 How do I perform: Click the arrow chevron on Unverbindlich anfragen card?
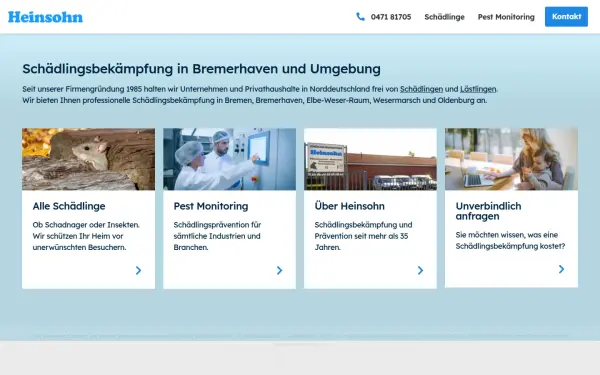(x=561, y=269)
